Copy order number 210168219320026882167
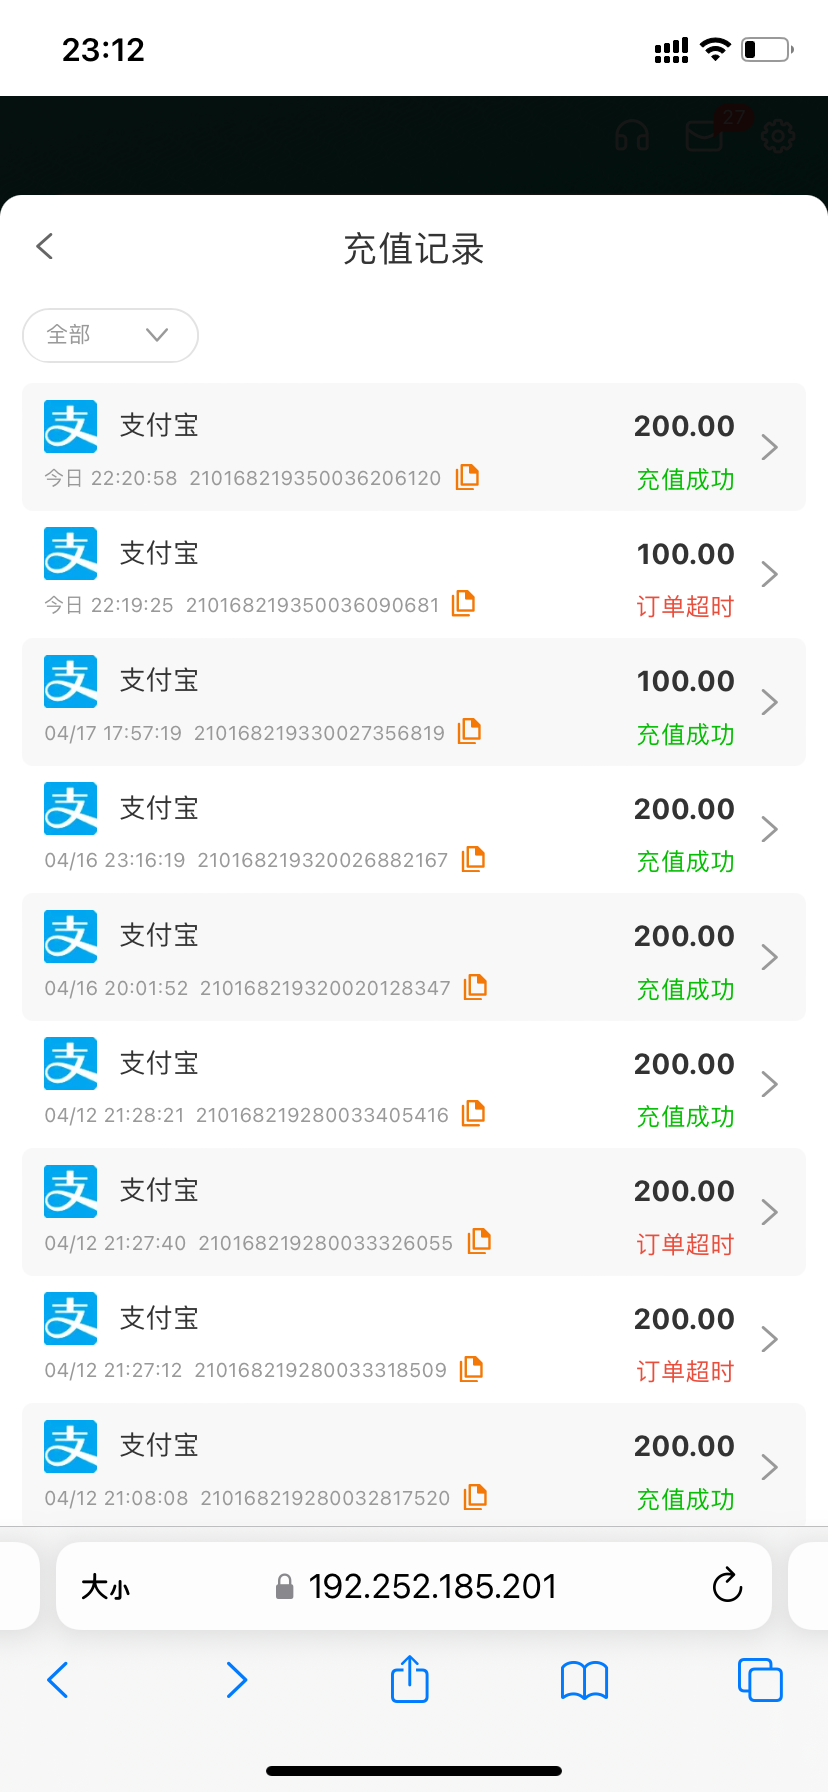Viewport: 828px width, 1792px height. point(473,859)
